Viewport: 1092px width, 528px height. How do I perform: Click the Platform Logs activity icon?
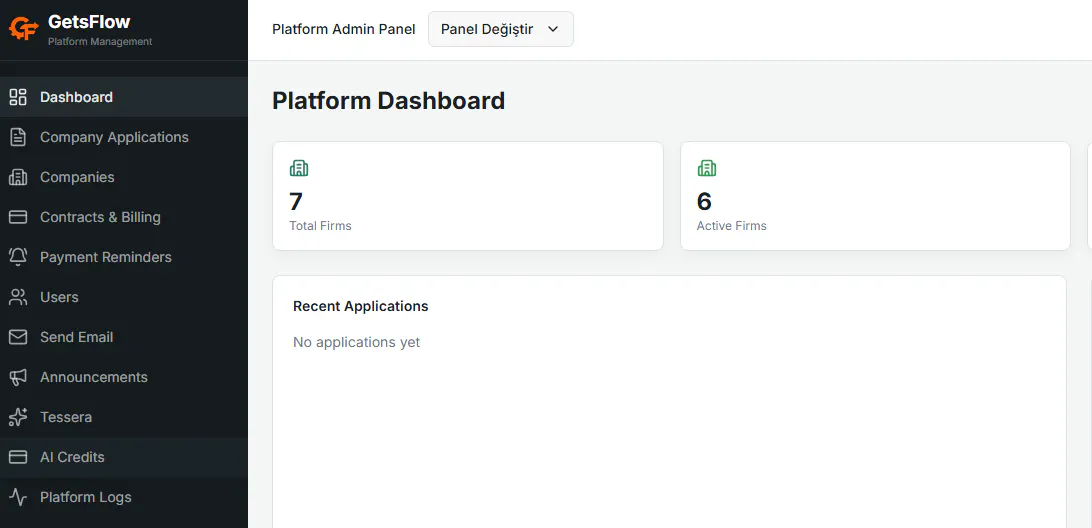pyautogui.click(x=17, y=497)
